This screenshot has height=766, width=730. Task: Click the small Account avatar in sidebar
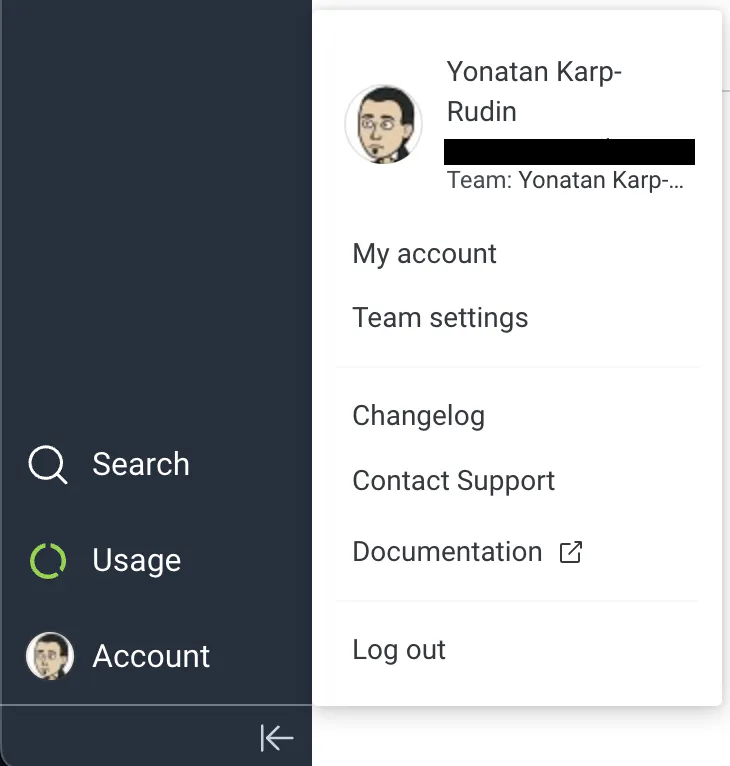(x=49, y=656)
